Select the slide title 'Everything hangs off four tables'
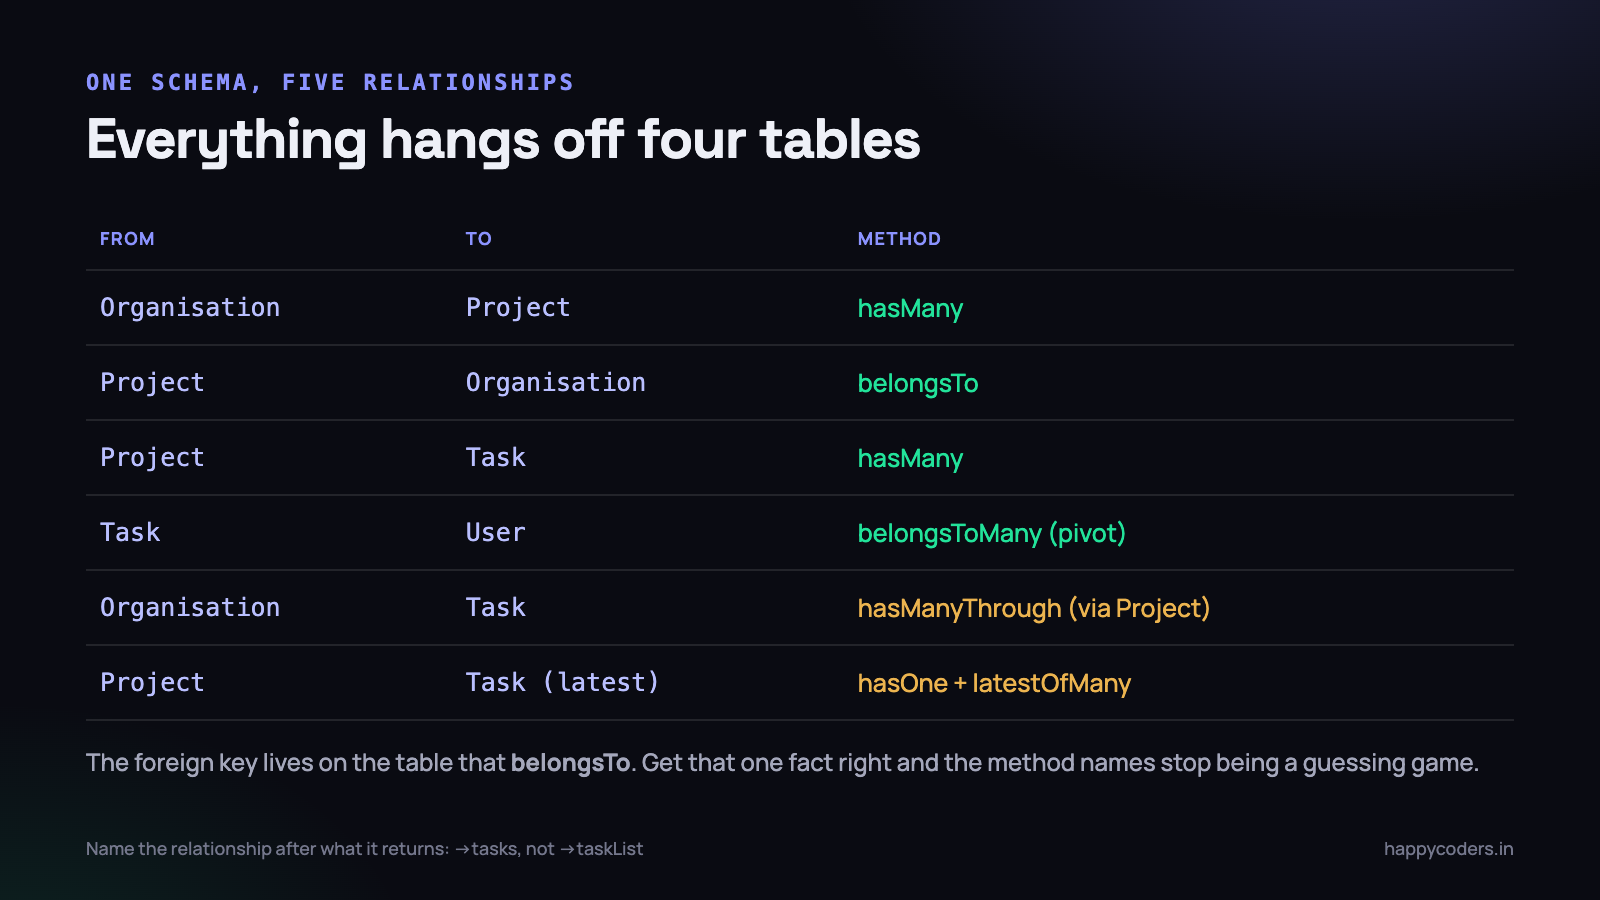 pos(503,140)
